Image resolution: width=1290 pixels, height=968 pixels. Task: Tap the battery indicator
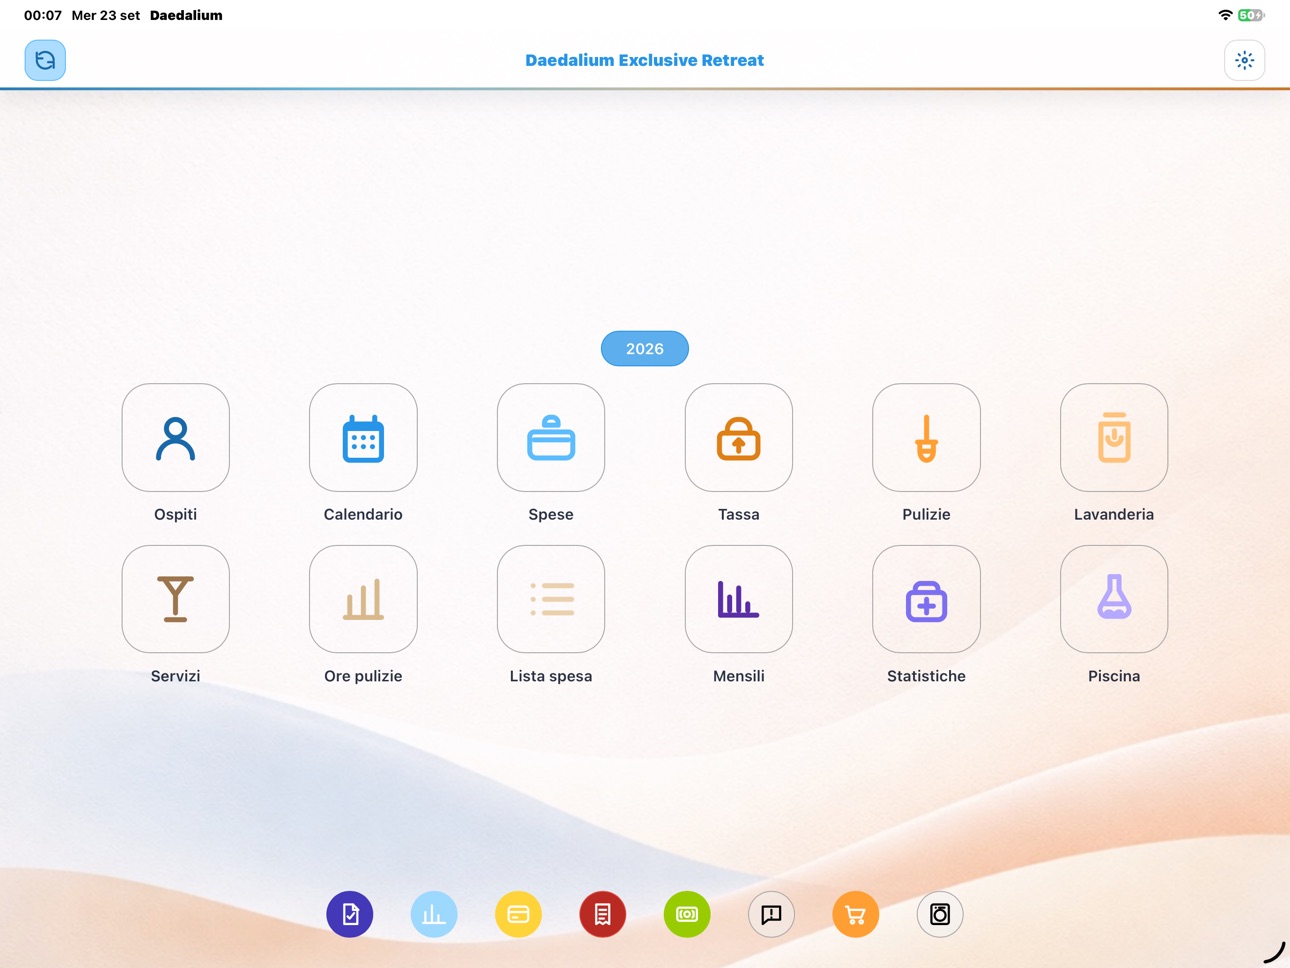(1251, 15)
